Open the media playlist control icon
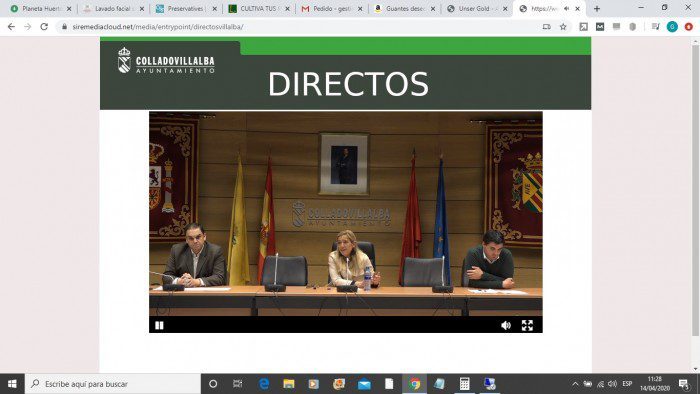The width and height of the screenshot is (700, 394). coord(655,27)
